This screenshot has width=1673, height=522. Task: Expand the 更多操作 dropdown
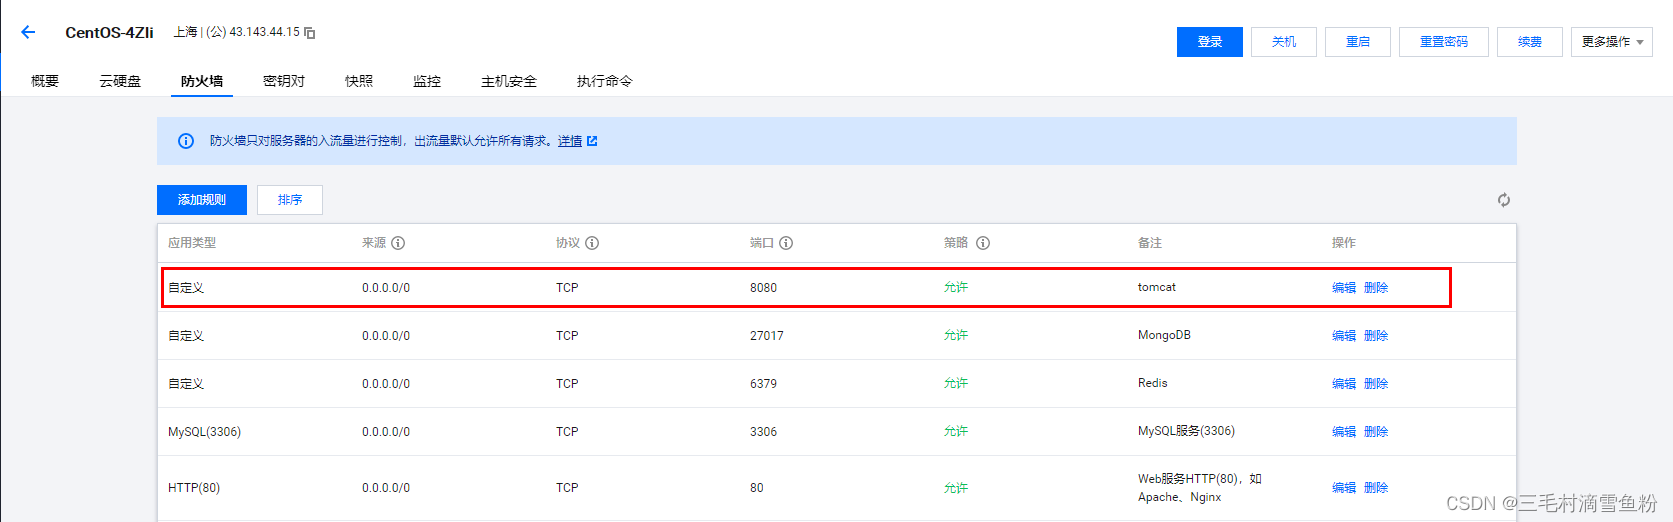point(1611,42)
